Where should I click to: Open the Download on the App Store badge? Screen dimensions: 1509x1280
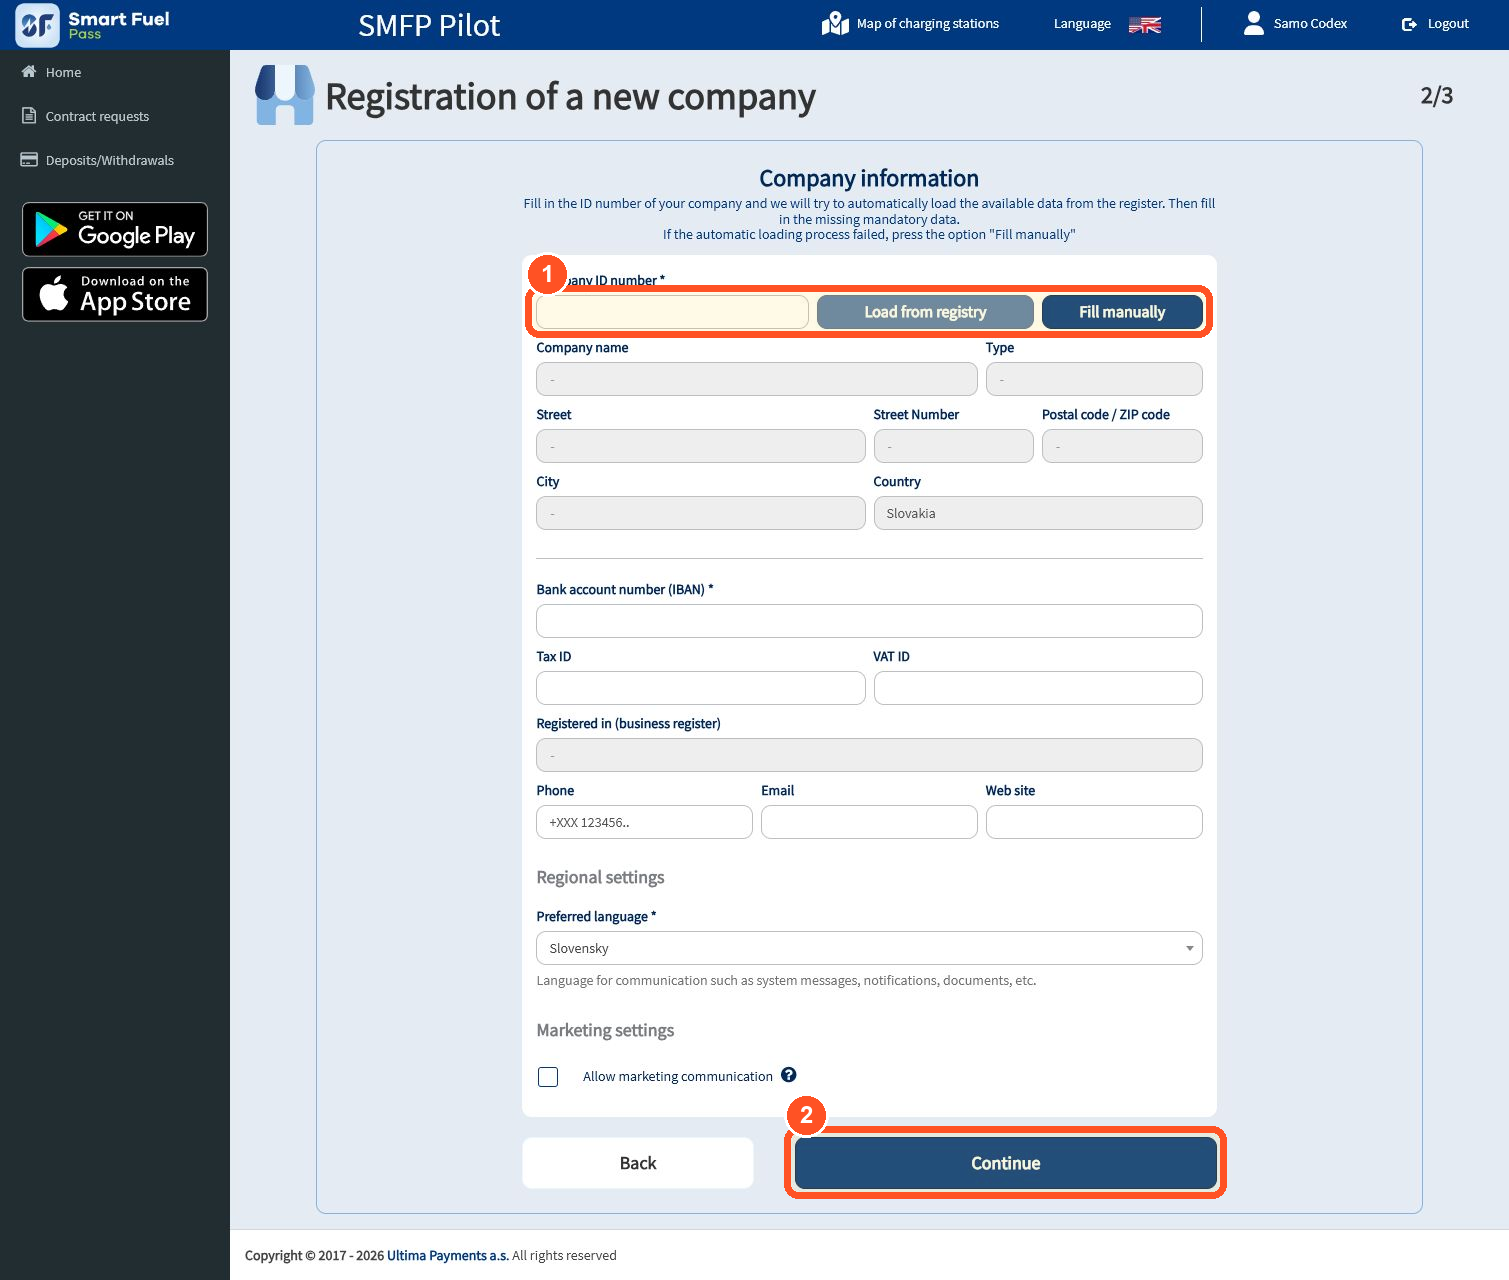click(x=115, y=294)
